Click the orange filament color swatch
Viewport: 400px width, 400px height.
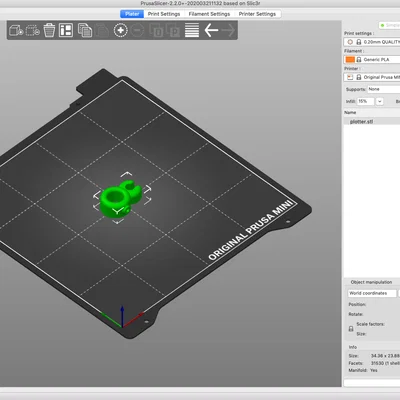pyautogui.click(x=350, y=59)
